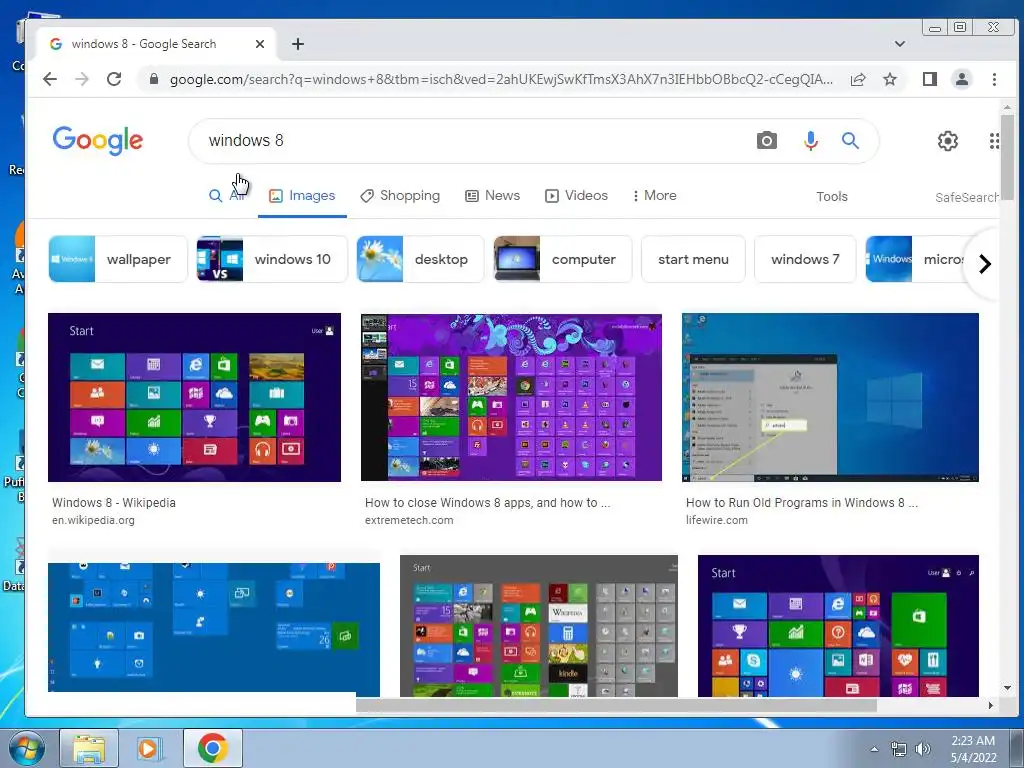Click How to close Windows 8 apps link
This screenshot has height=768, width=1024.
pos(487,503)
